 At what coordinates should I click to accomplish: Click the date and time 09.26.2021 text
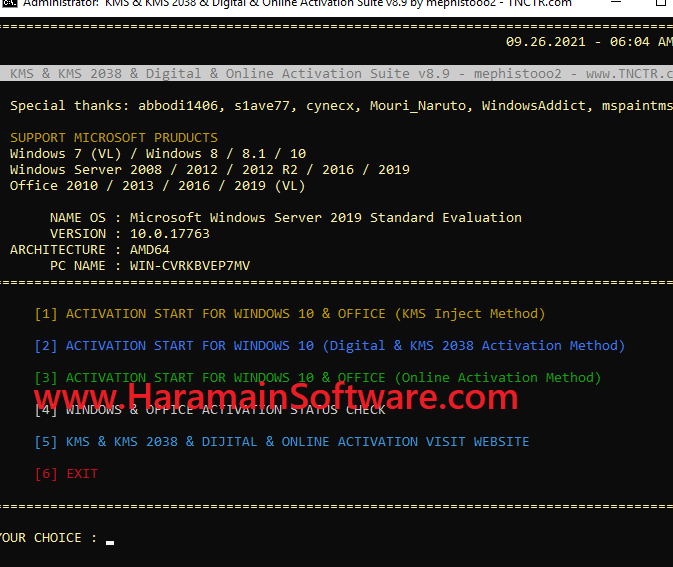[589, 42]
